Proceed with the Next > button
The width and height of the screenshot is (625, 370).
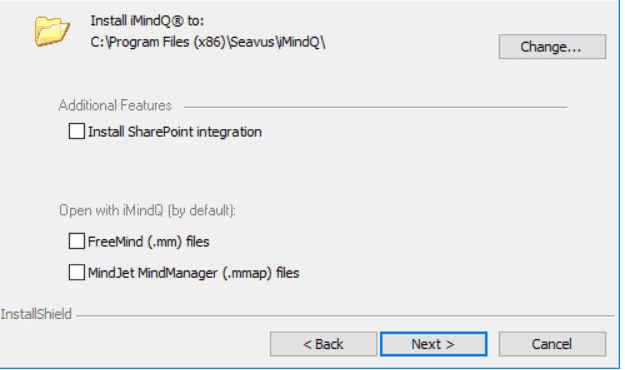click(433, 344)
